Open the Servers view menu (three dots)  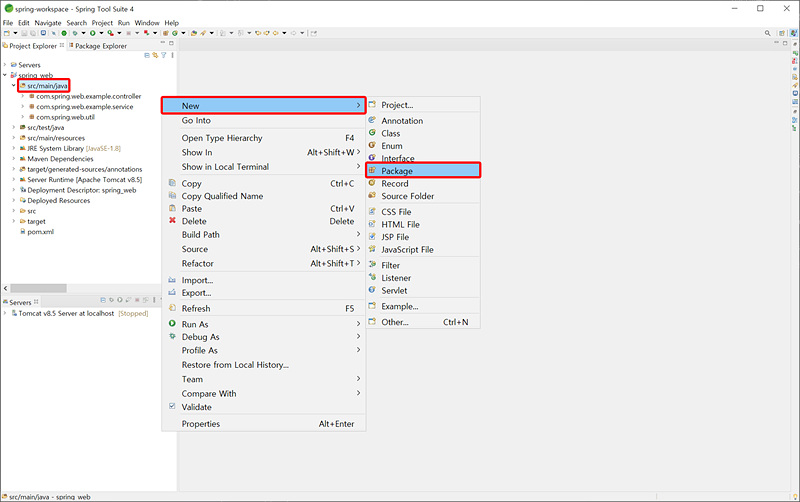[x=154, y=300]
